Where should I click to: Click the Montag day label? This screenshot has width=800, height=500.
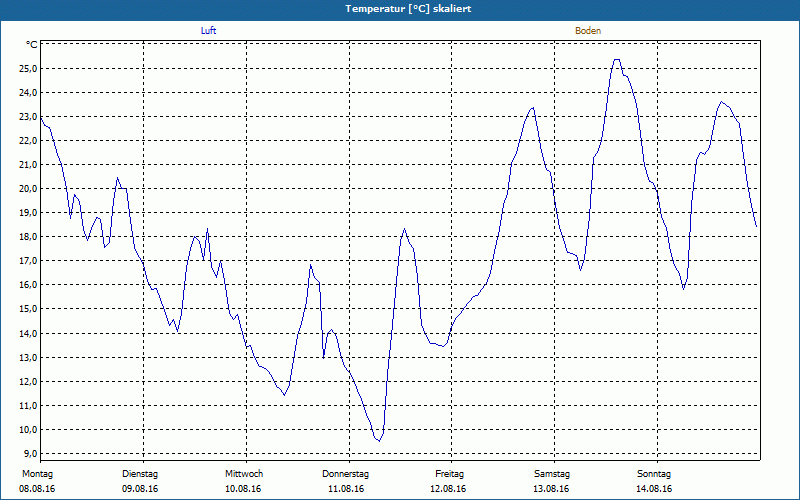click(x=37, y=474)
